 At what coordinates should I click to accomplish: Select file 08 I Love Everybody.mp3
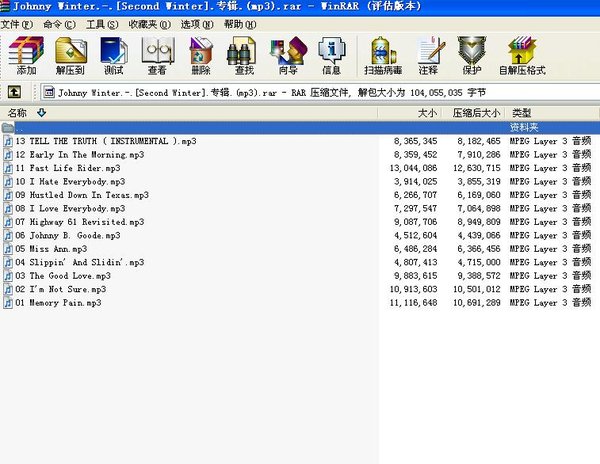(70, 208)
